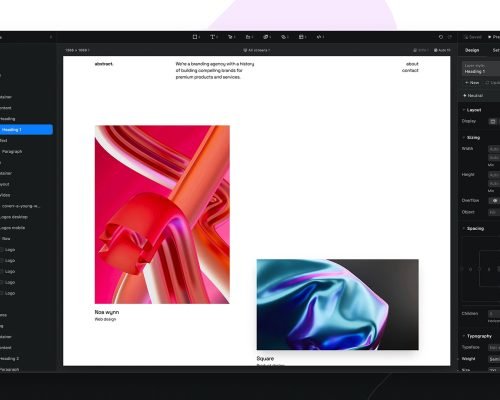Viewport: 500px width, 400px height.
Task: Select the Logos desktop layer
Action: [14, 217]
